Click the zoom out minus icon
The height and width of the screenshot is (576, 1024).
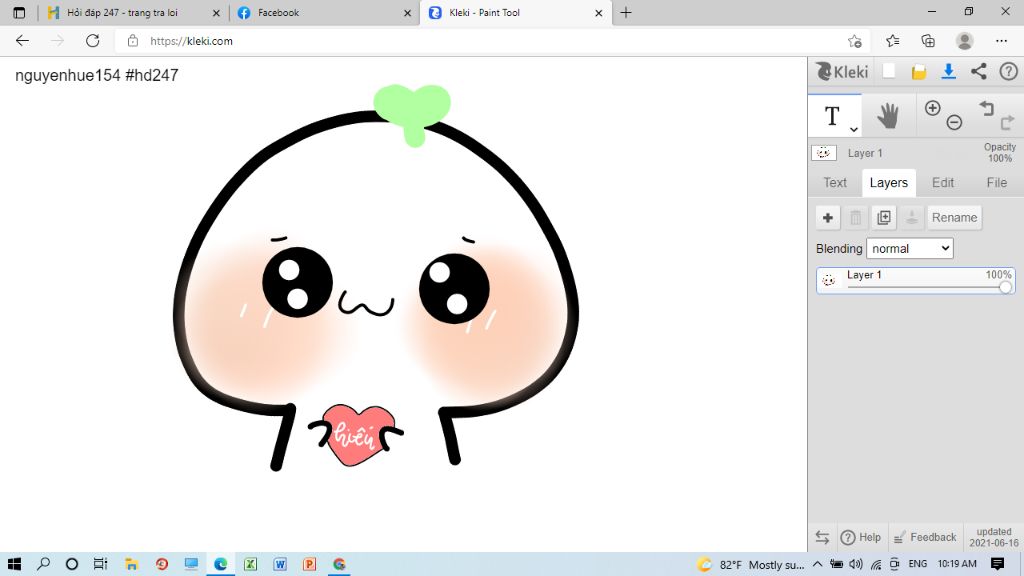pos(954,123)
